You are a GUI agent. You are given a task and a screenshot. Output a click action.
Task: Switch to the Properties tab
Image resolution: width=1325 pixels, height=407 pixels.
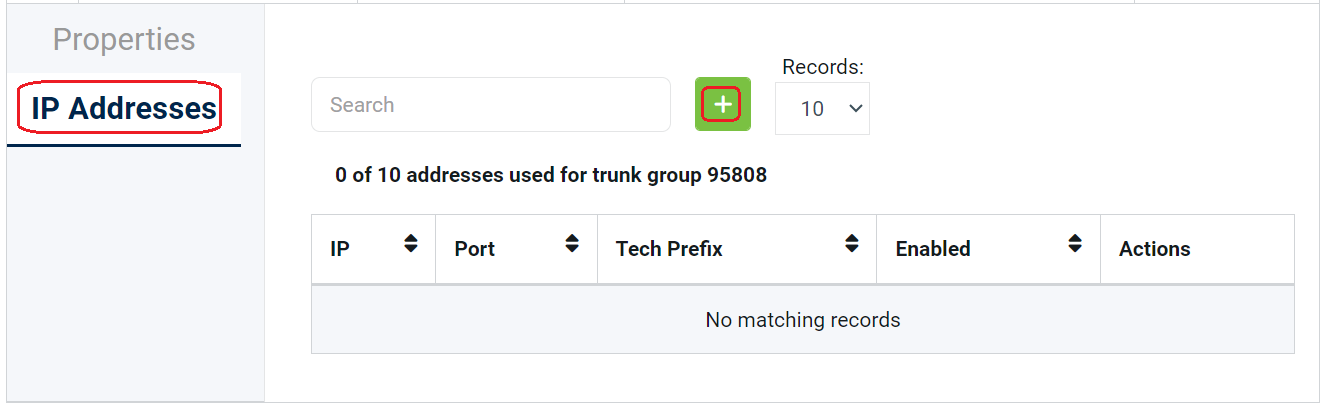[124, 39]
